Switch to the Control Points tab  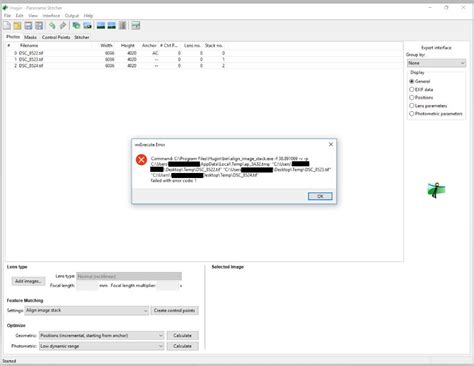tap(56, 37)
